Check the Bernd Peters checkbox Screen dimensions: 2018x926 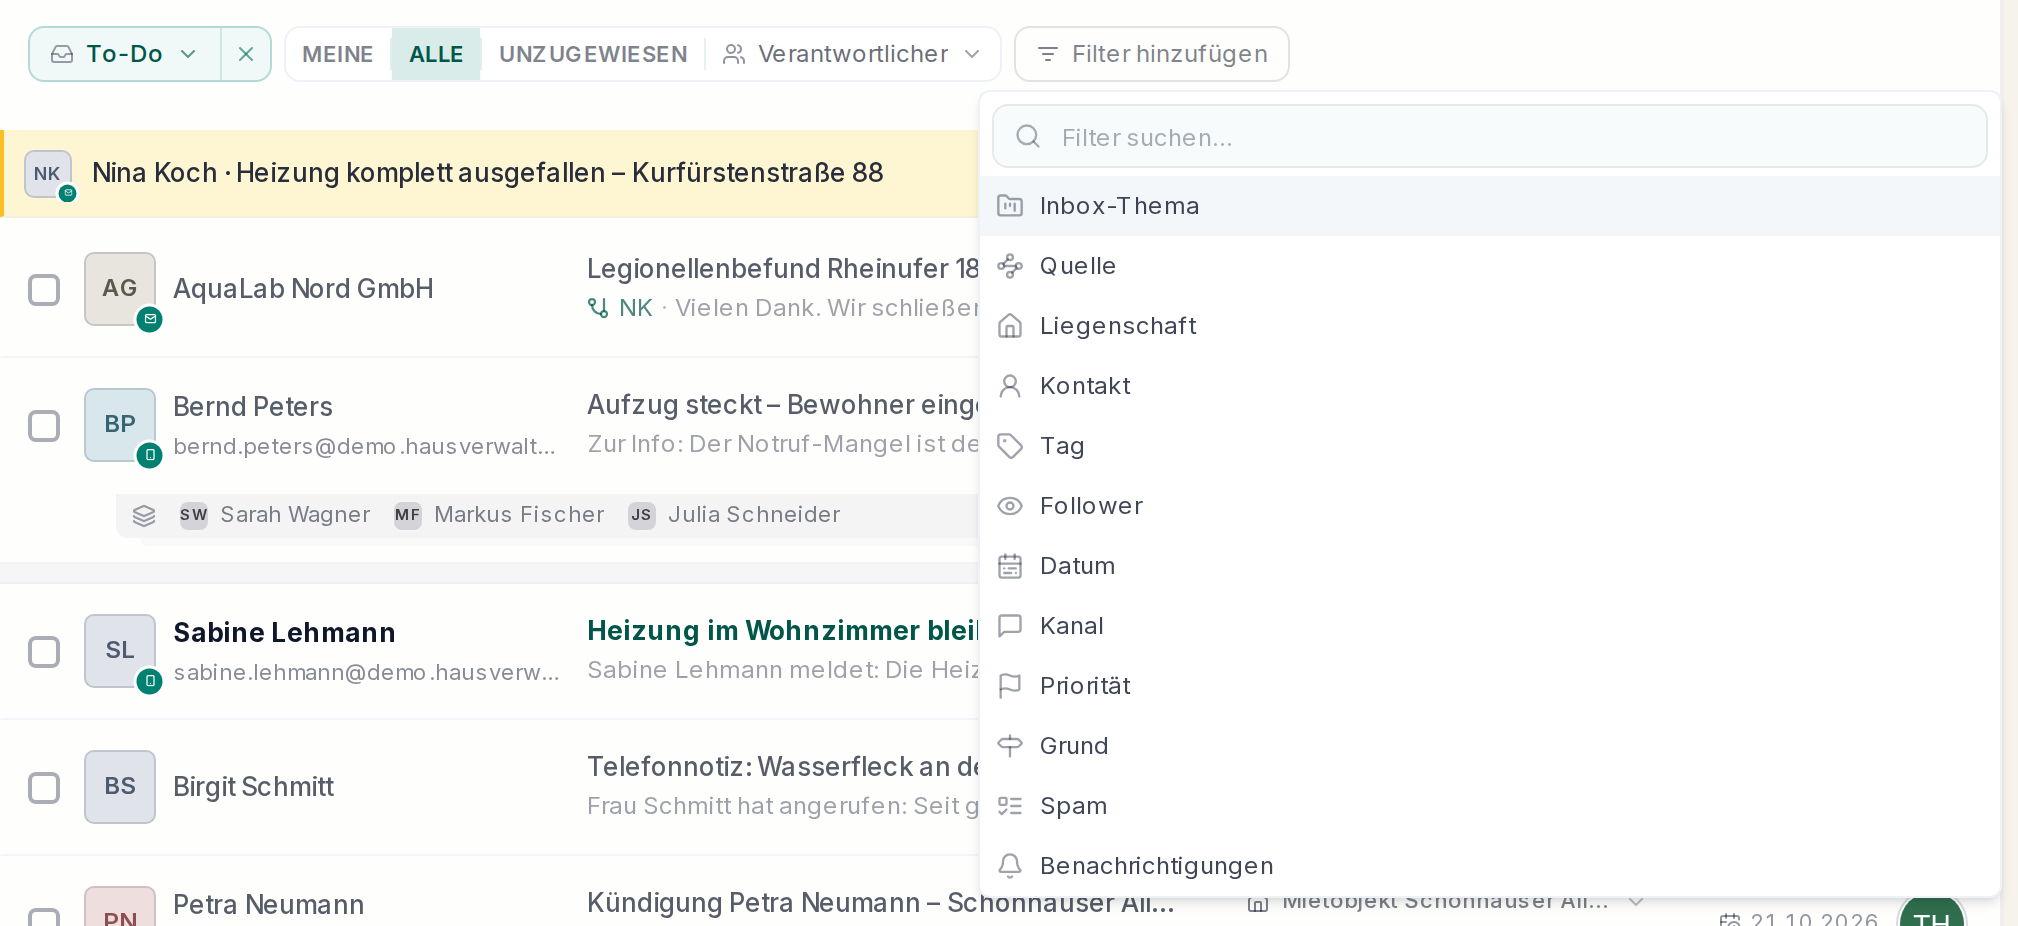pyautogui.click(x=44, y=426)
